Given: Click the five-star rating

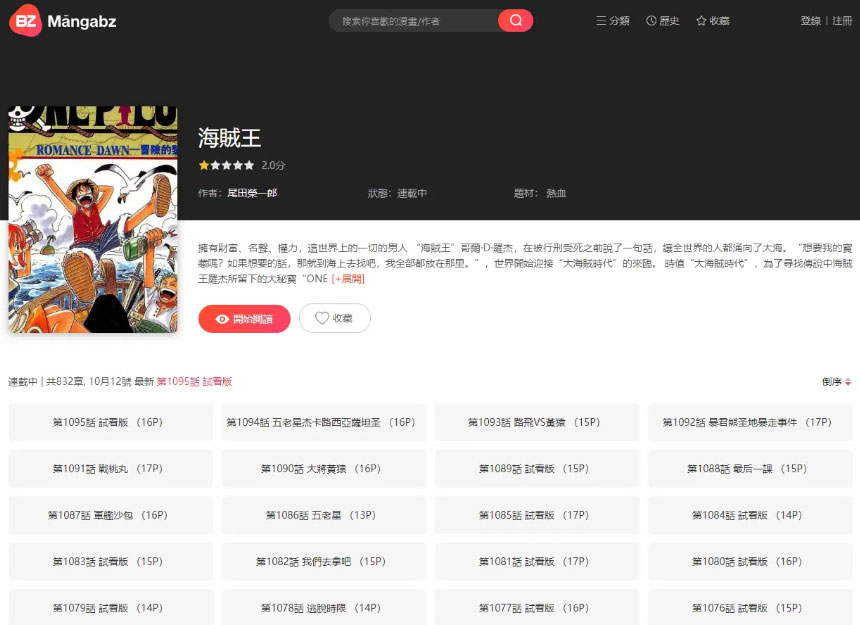Looking at the screenshot, I should click(227, 165).
